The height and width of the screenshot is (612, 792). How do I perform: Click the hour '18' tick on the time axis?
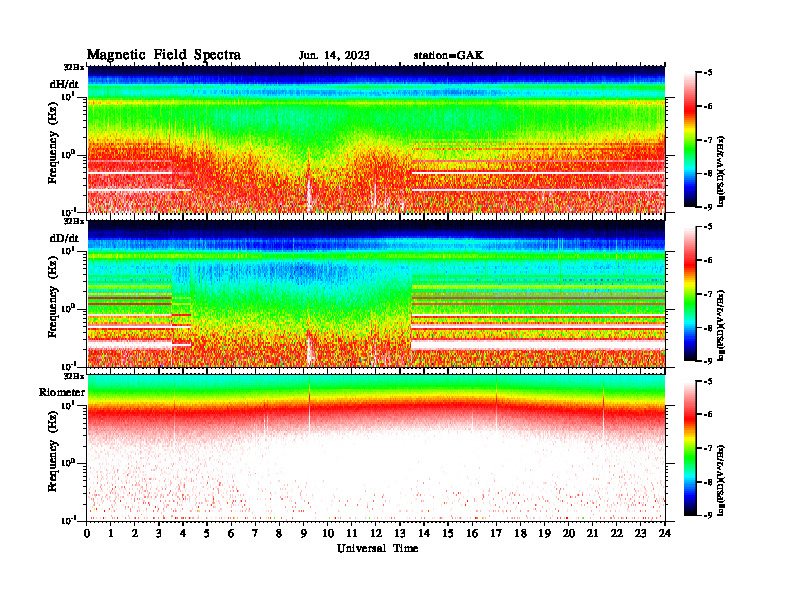point(520,533)
